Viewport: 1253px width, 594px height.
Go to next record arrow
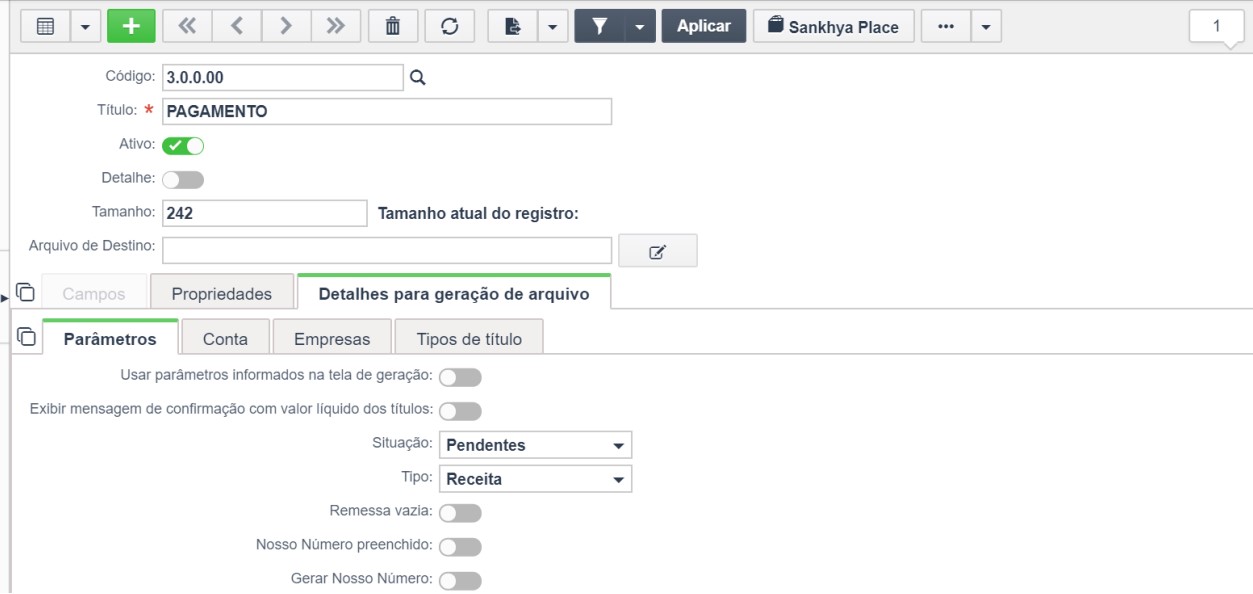pos(286,26)
